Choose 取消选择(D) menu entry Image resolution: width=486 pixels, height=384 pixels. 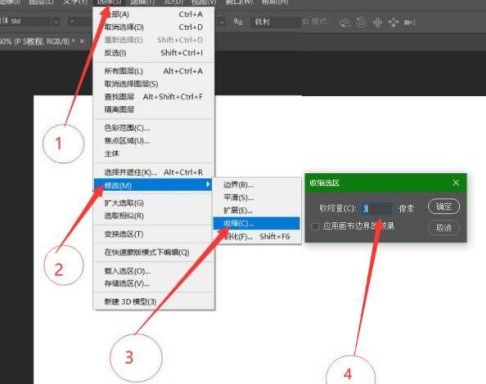[153, 27]
